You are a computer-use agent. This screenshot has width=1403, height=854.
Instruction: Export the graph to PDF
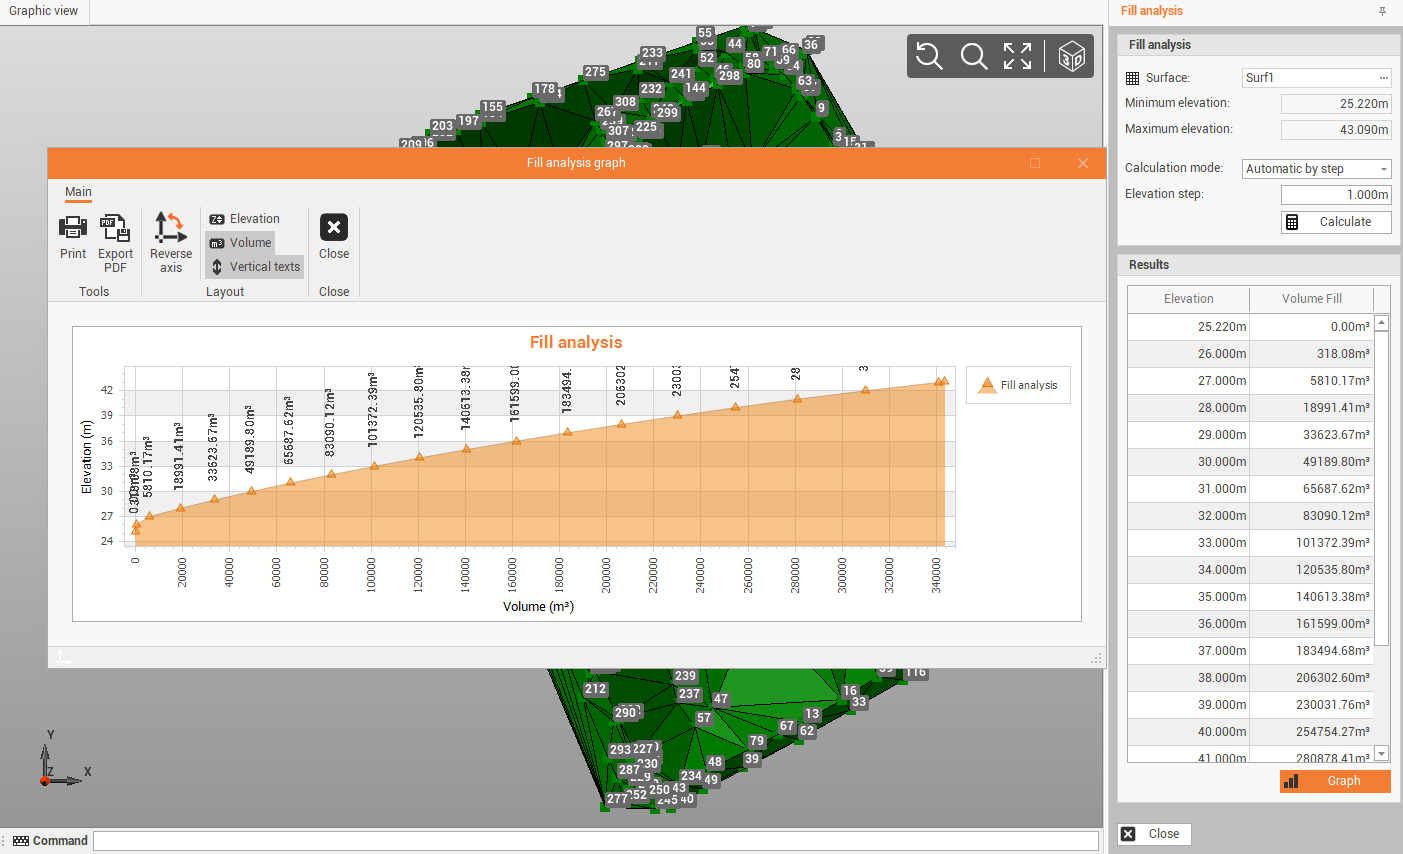pyautogui.click(x=115, y=229)
